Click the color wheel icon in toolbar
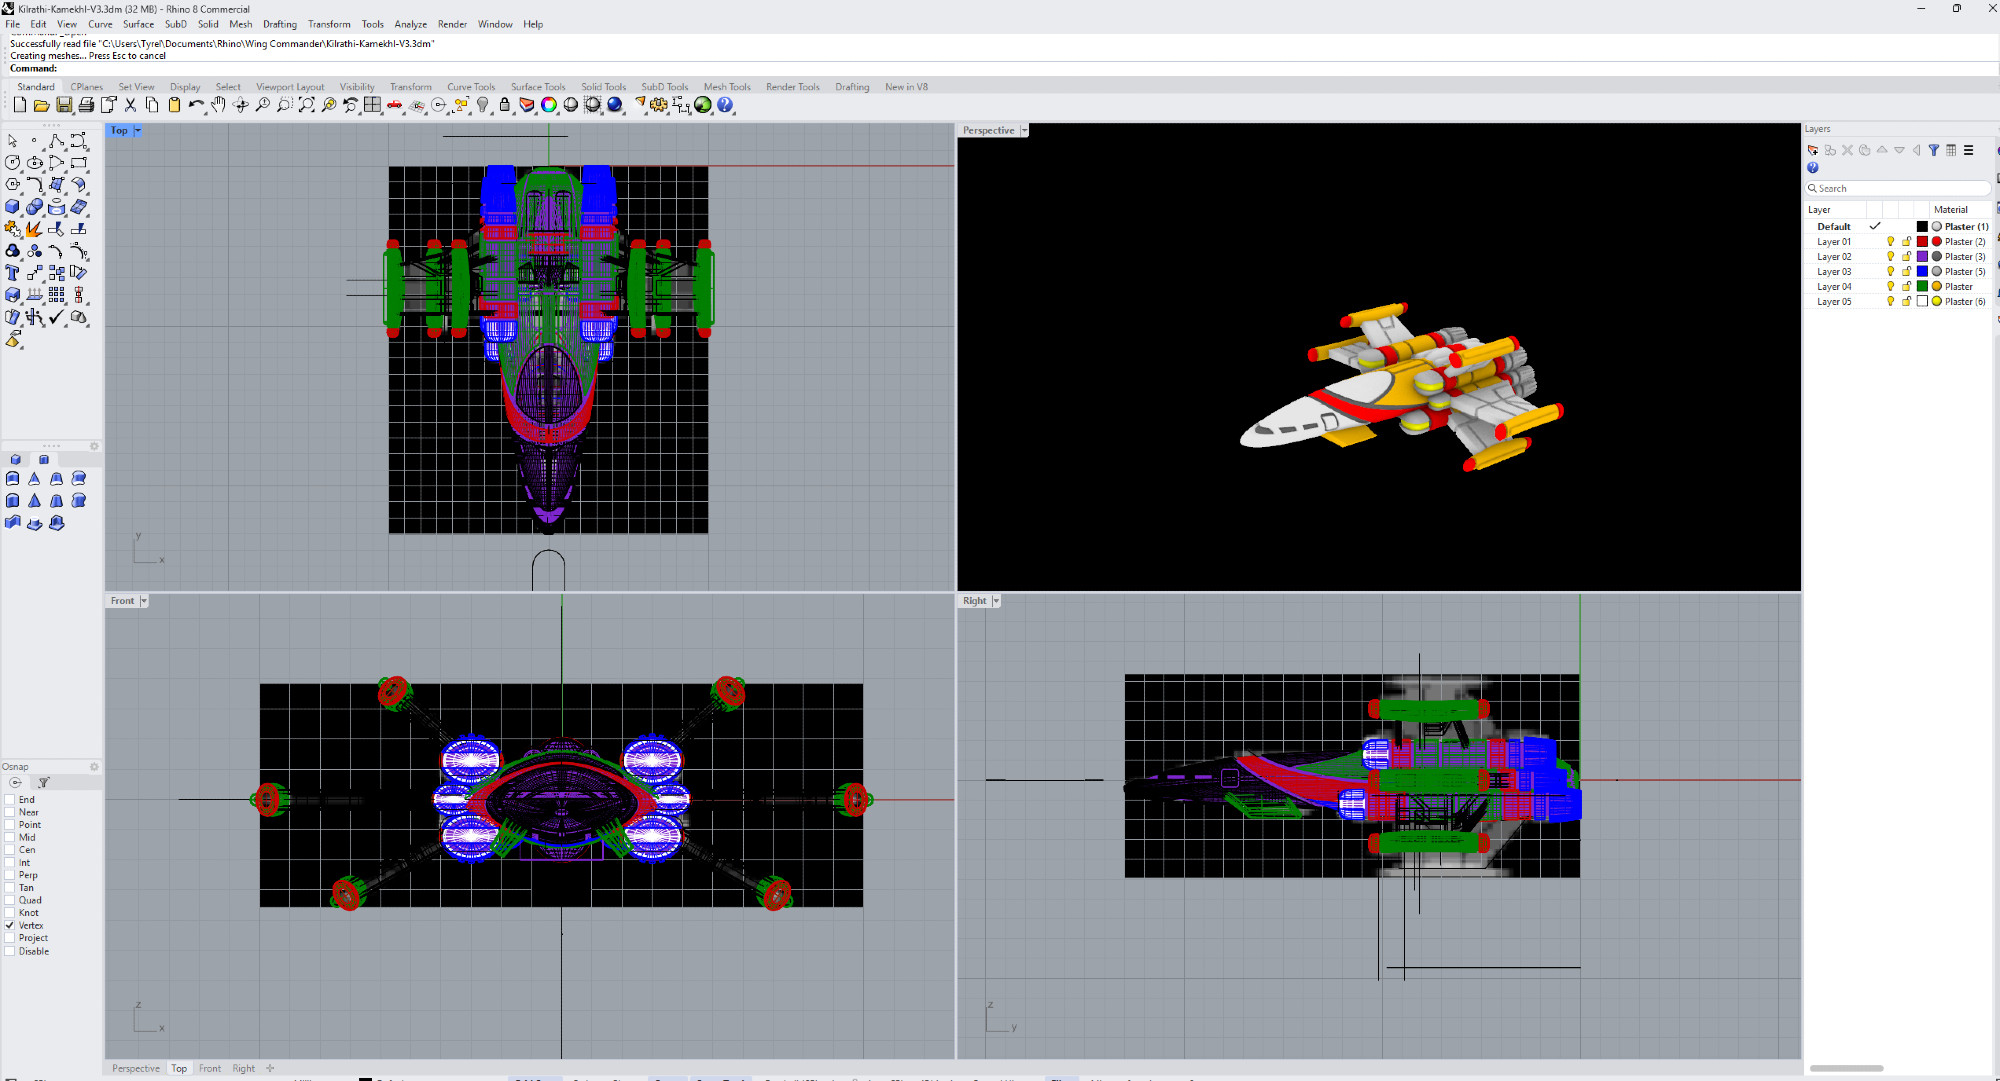This screenshot has height=1081, width=2000. (549, 105)
